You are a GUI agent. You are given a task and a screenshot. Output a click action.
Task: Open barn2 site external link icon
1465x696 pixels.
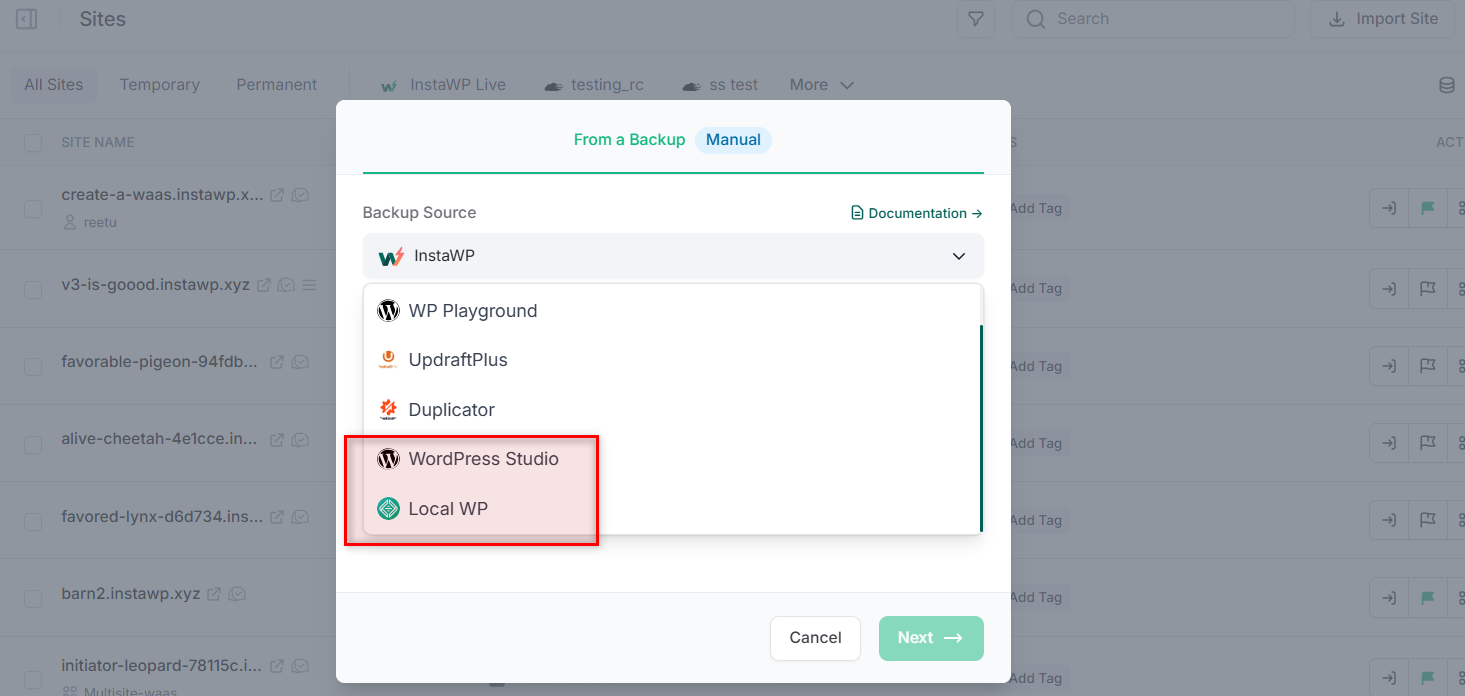pos(214,593)
